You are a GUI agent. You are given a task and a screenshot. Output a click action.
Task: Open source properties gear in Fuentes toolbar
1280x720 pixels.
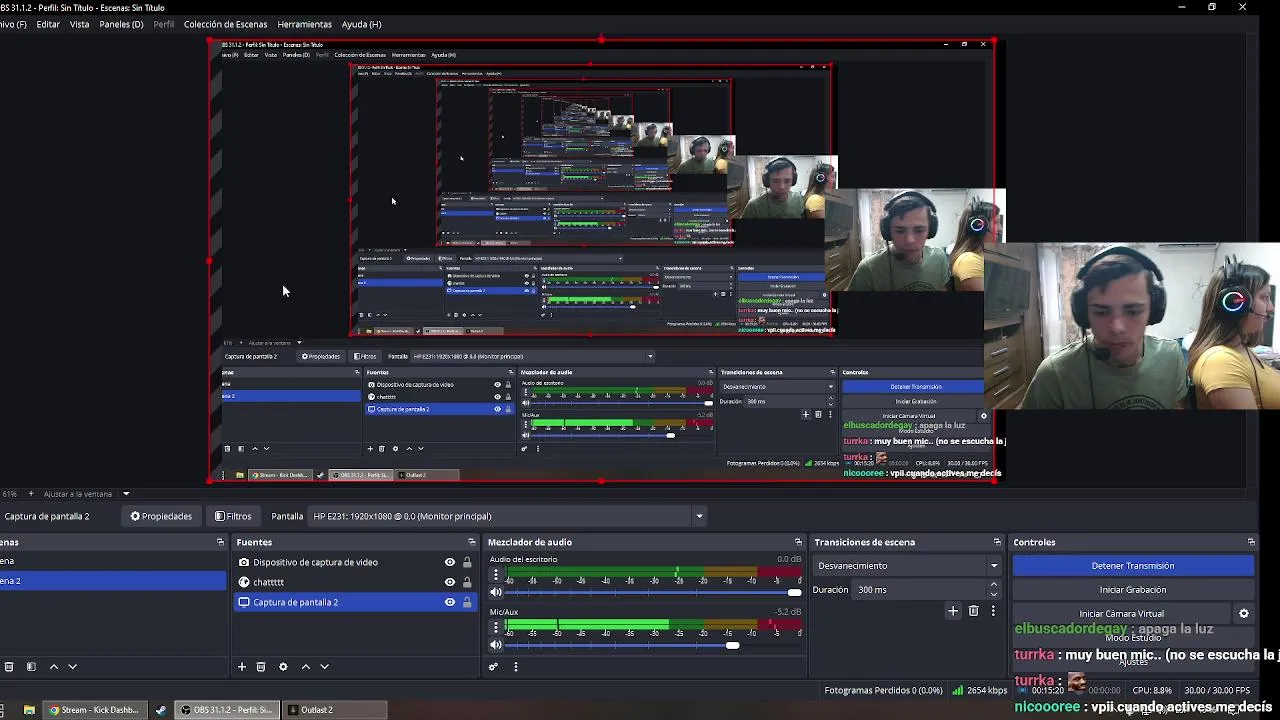[x=283, y=667]
